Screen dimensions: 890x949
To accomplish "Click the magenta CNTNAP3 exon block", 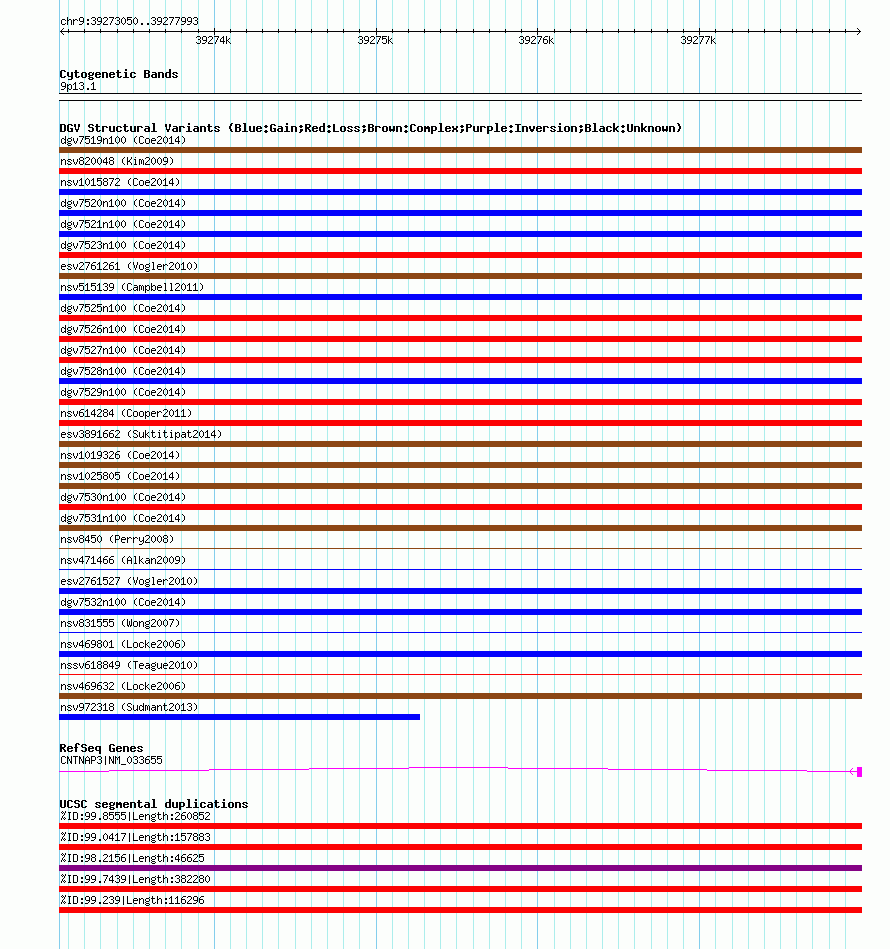I will click(860, 772).
